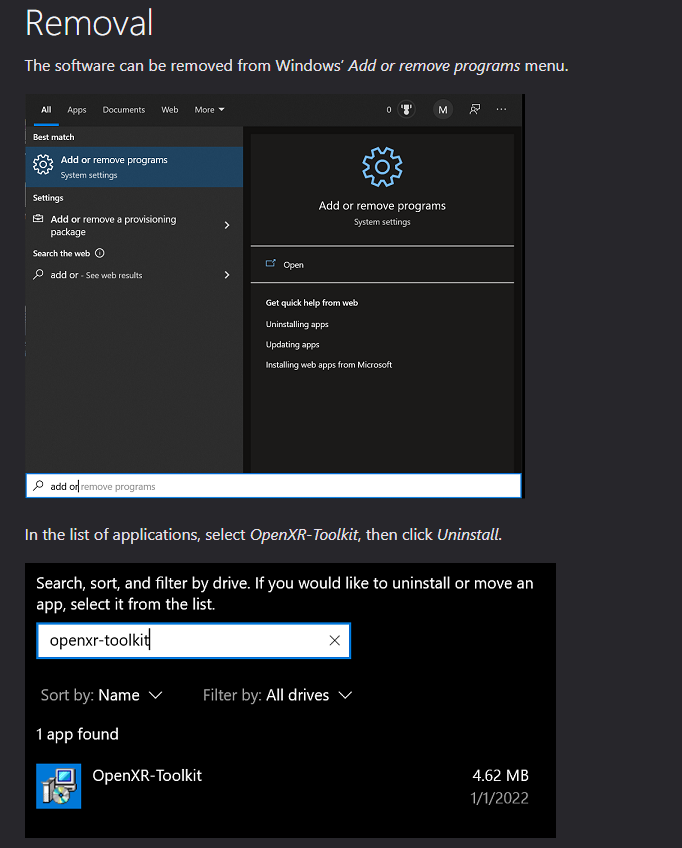This screenshot has width=682, height=848.
Task: Open the M user account avatar
Action: click(x=442, y=110)
